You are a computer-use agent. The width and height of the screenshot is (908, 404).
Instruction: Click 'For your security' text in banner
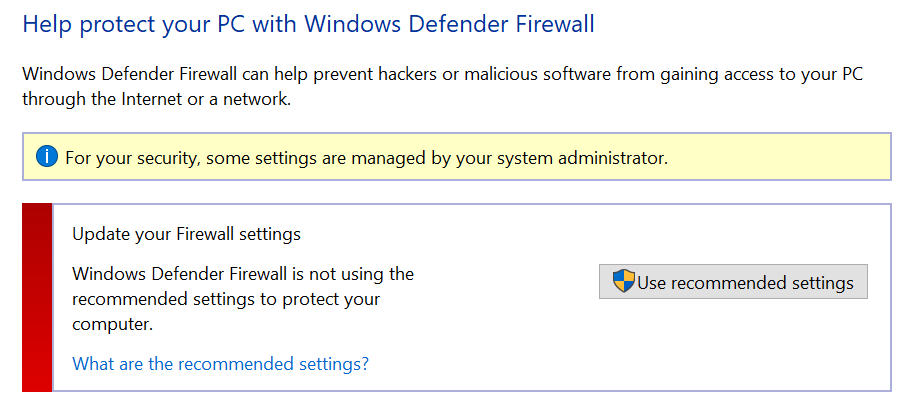pyautogui.click(x=130, y=157)
